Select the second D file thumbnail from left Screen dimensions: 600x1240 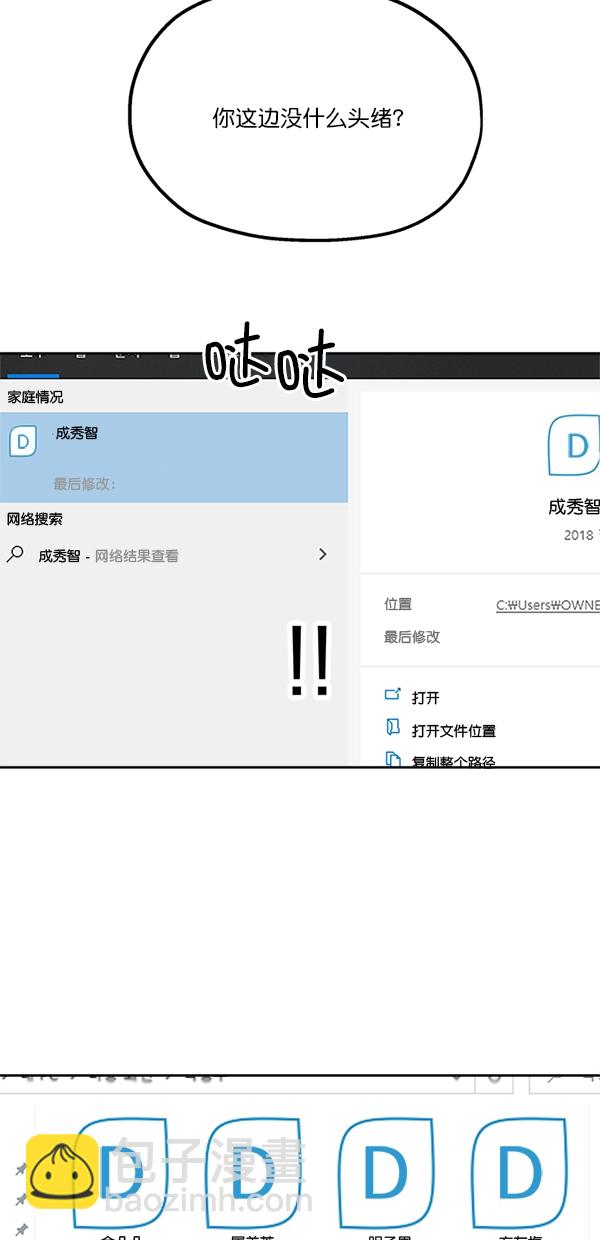(x=252, y=1172)
